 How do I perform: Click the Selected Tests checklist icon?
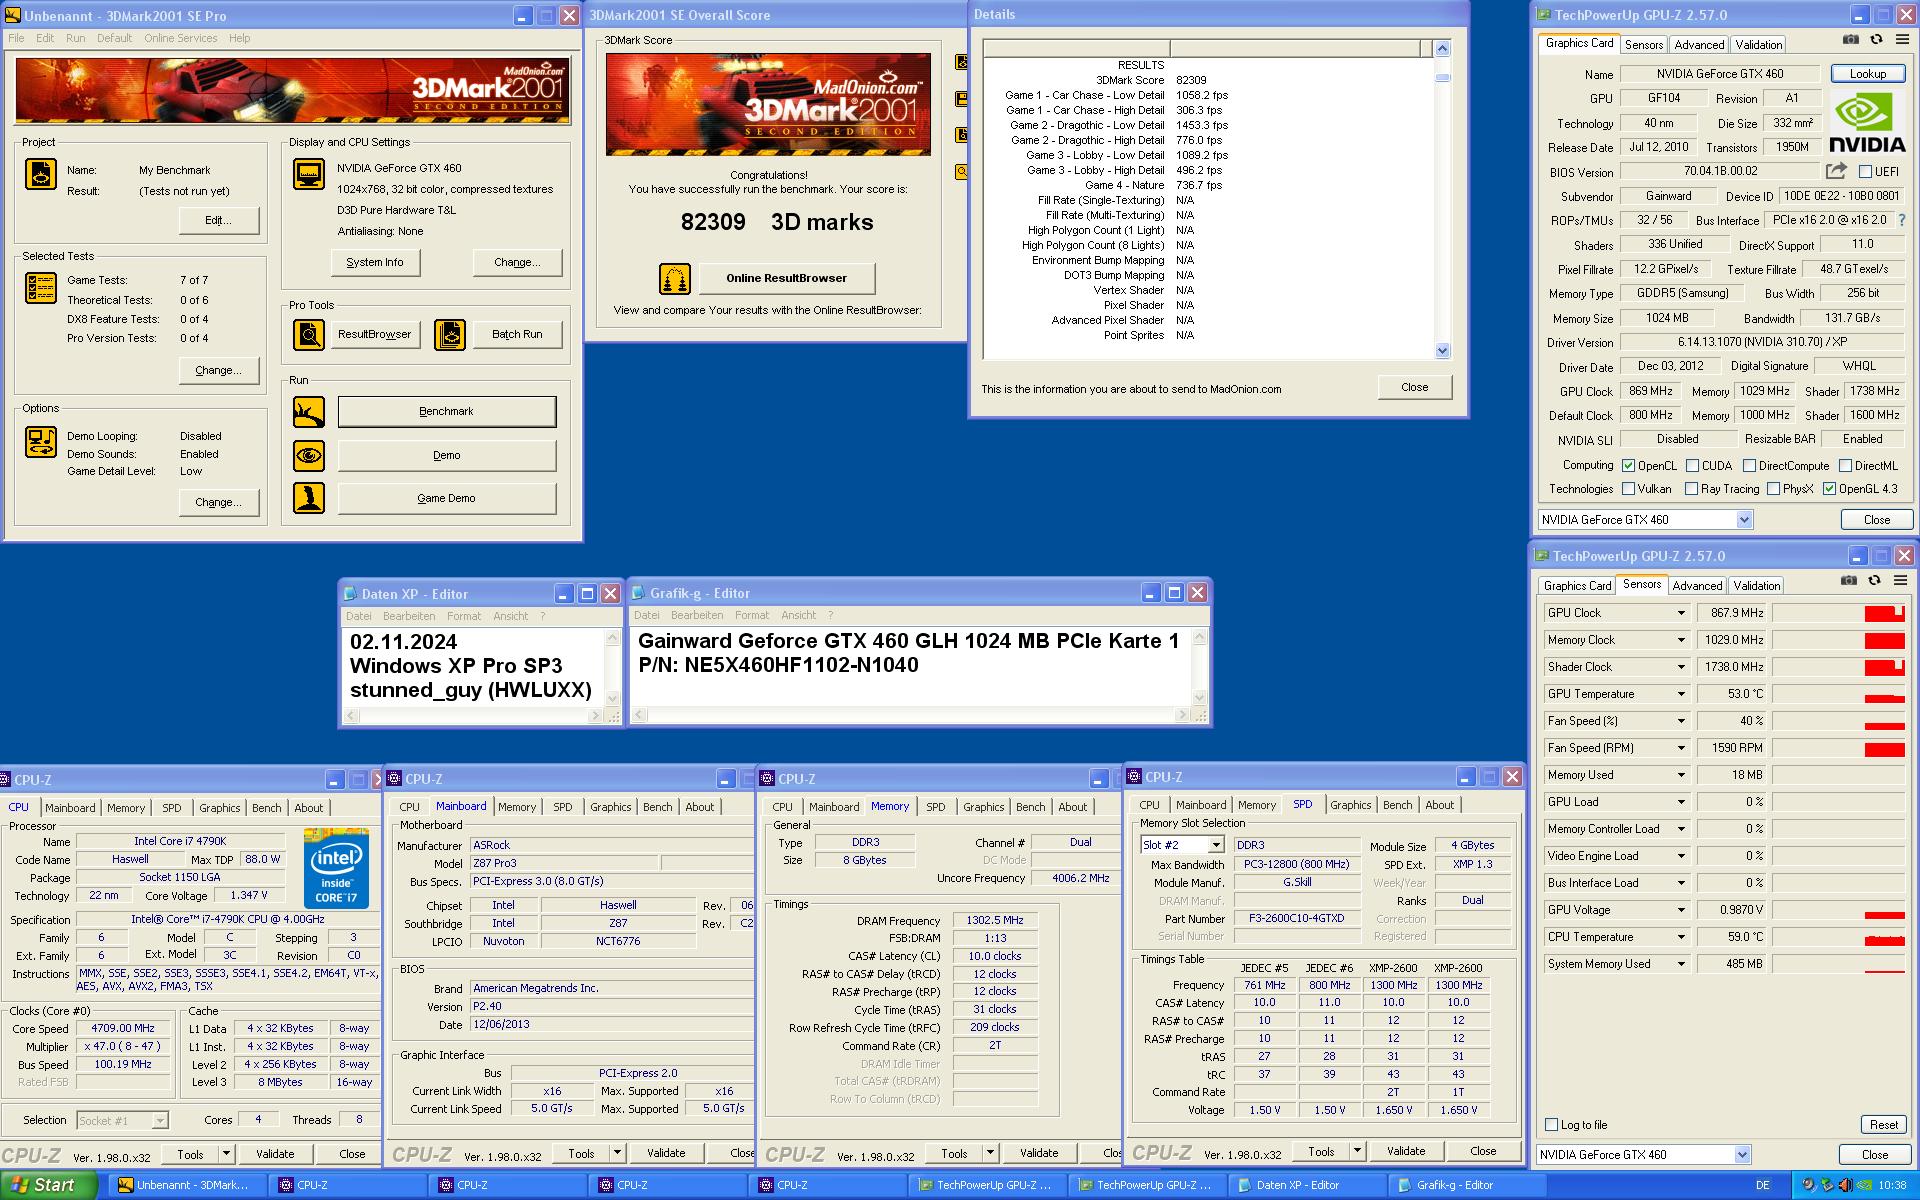point(40,288)
